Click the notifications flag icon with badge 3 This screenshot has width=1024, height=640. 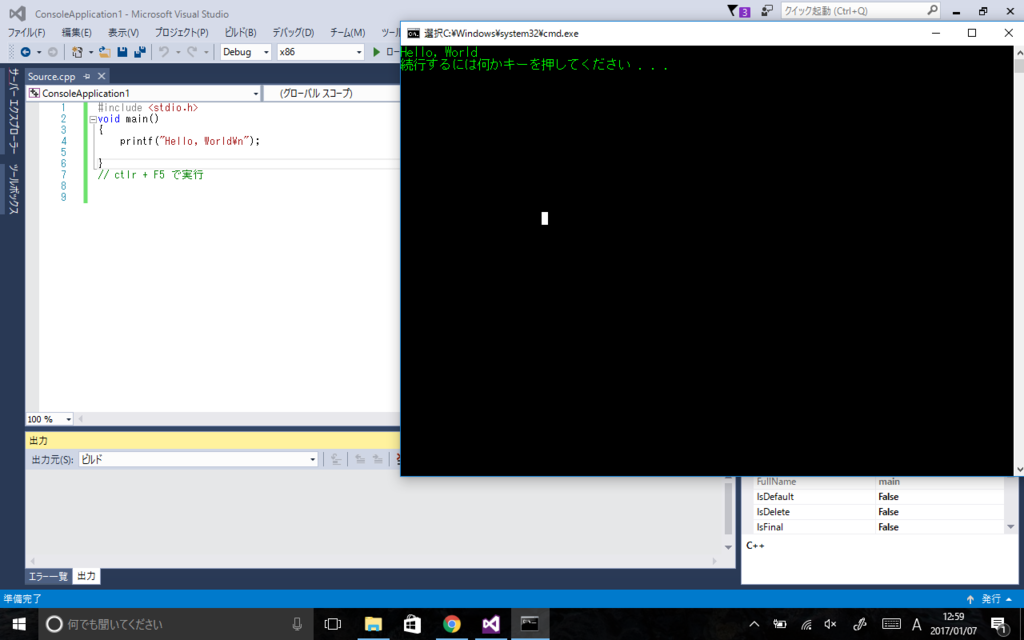pyautogui.click(x=739, y=11)
